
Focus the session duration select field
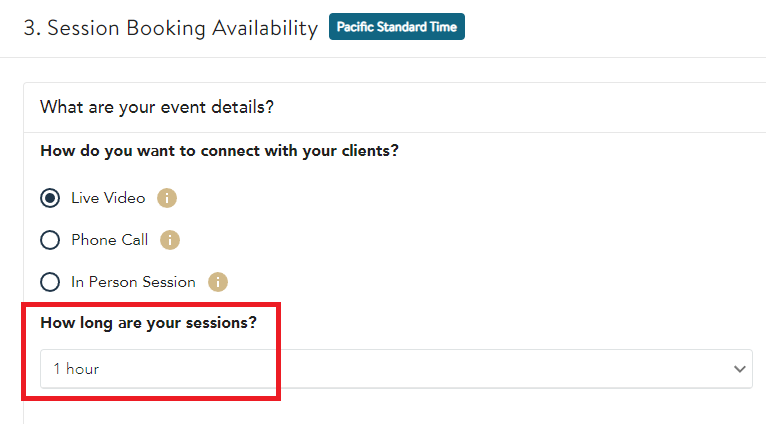pos(396,369)
